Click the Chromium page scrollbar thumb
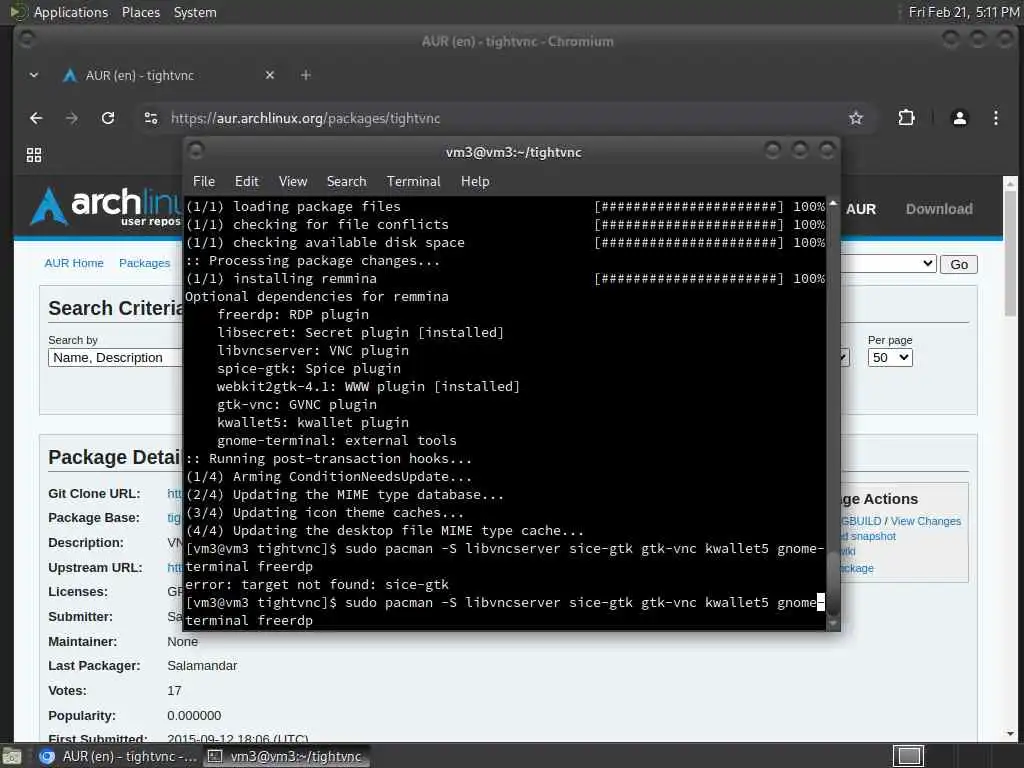This screenshot has width=1024, height=768. [1010, 251]
